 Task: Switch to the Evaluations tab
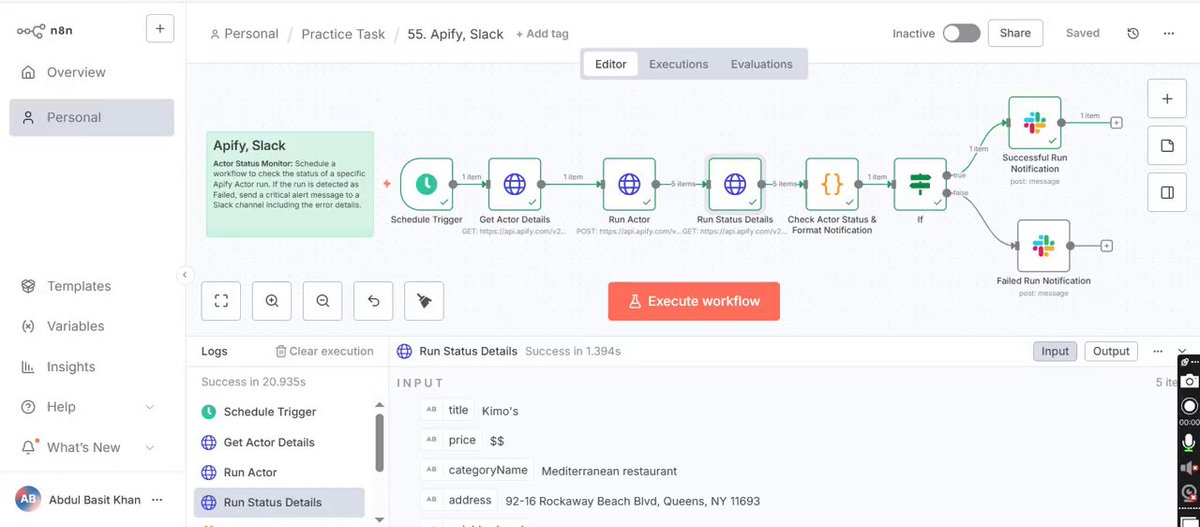pyautogui.click(x=762, y=64)
